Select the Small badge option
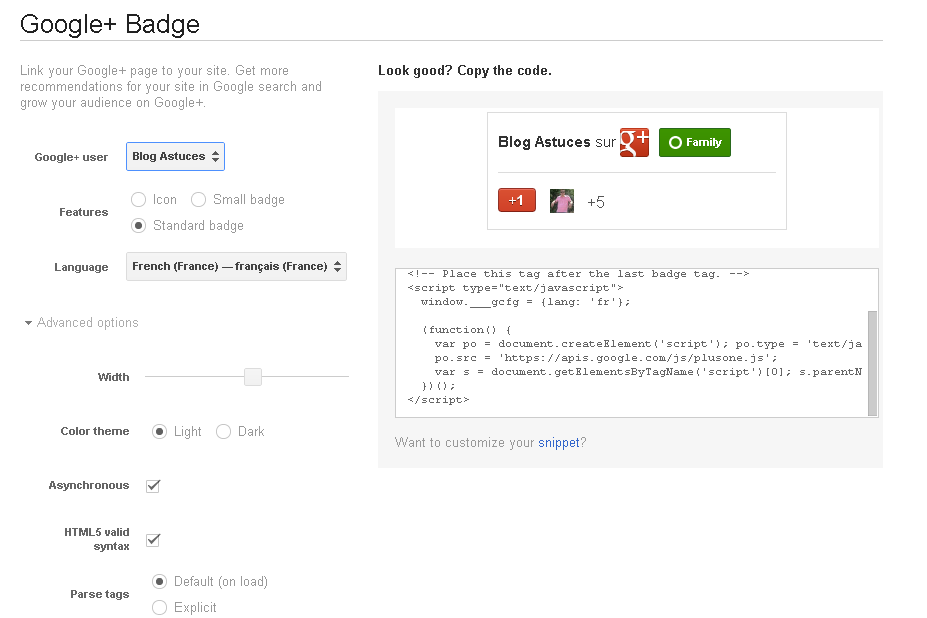Image resolution: width=927 pixels, height=618 pixels. 199,200
